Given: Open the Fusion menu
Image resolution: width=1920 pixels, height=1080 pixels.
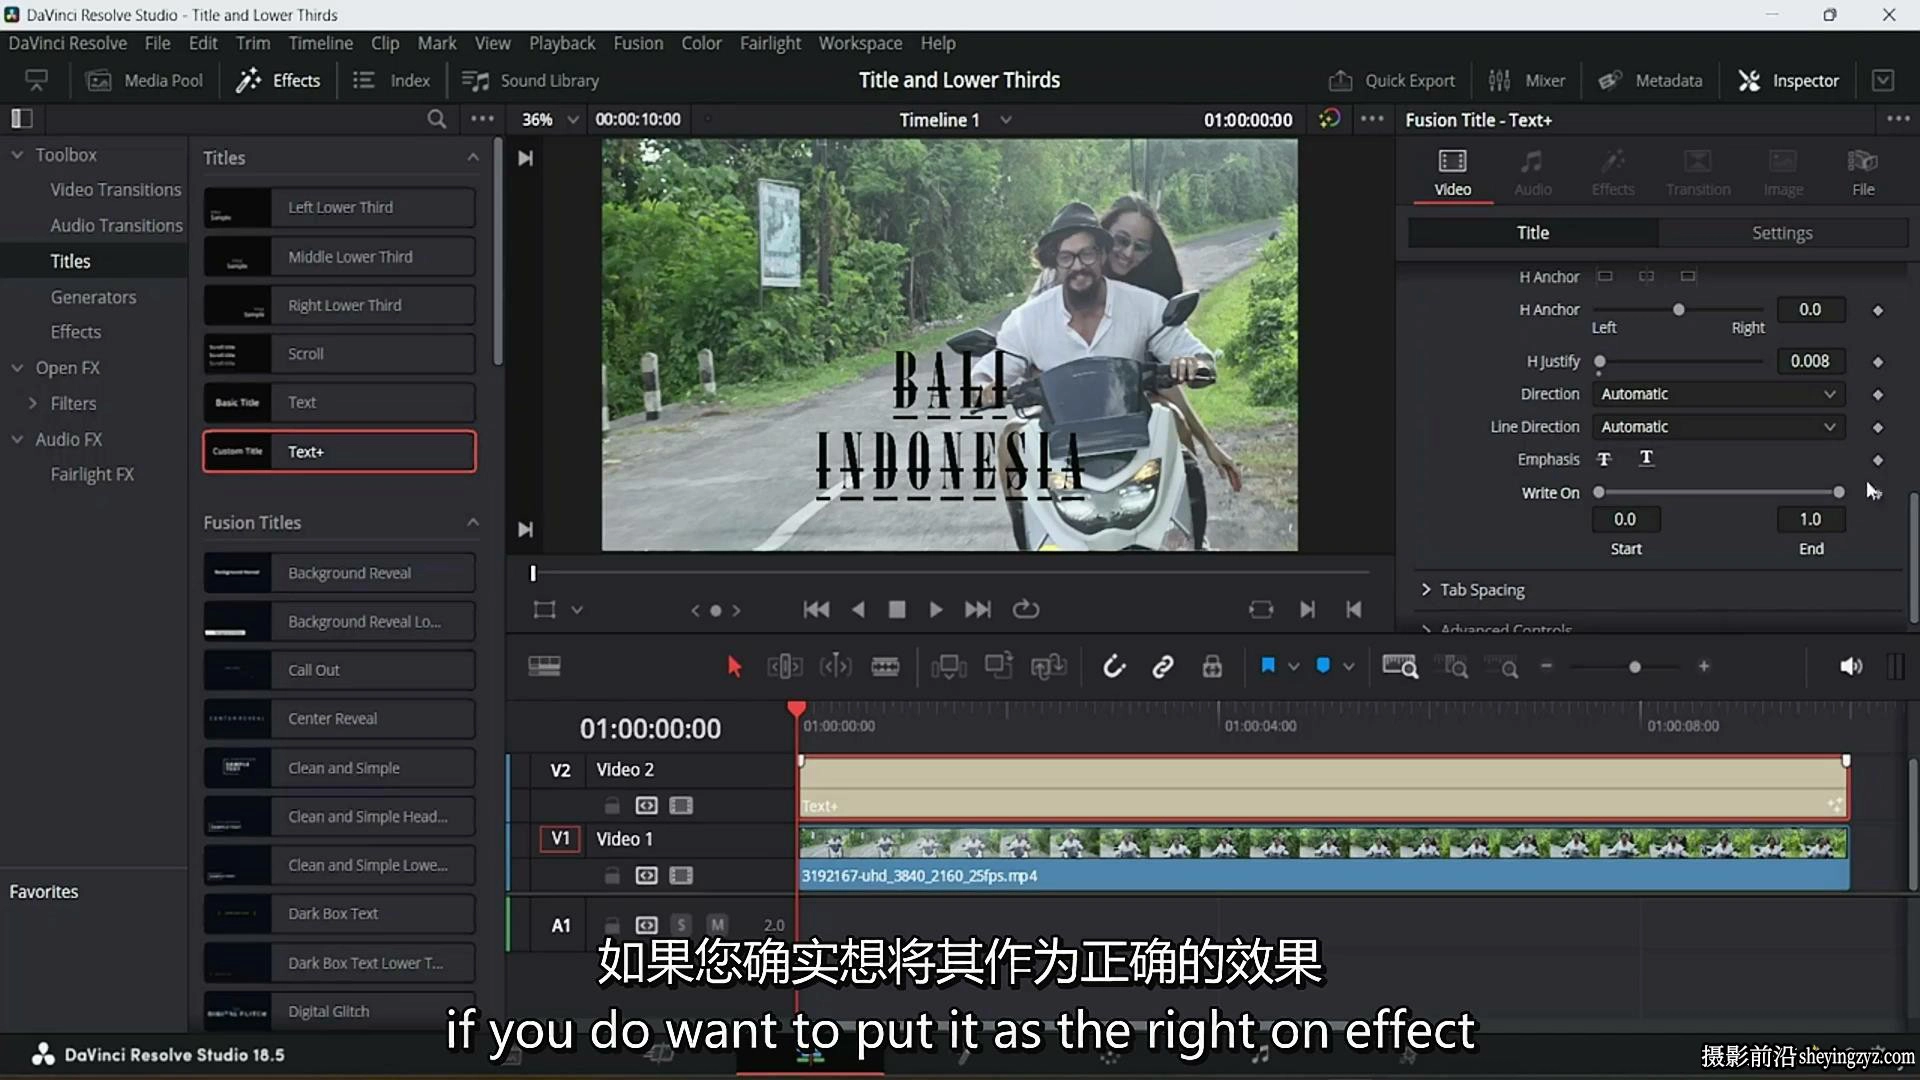Looking at the screenshot, I should [638, 43].
